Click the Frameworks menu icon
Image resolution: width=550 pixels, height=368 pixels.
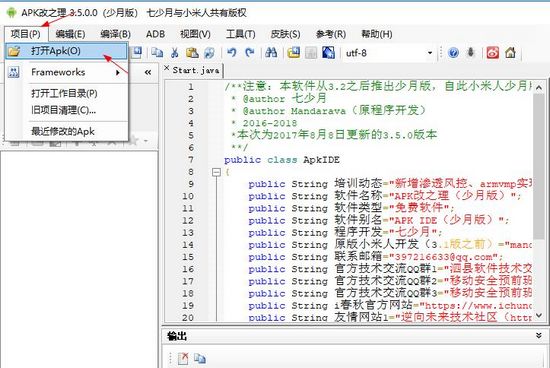[x=14, y=72]
